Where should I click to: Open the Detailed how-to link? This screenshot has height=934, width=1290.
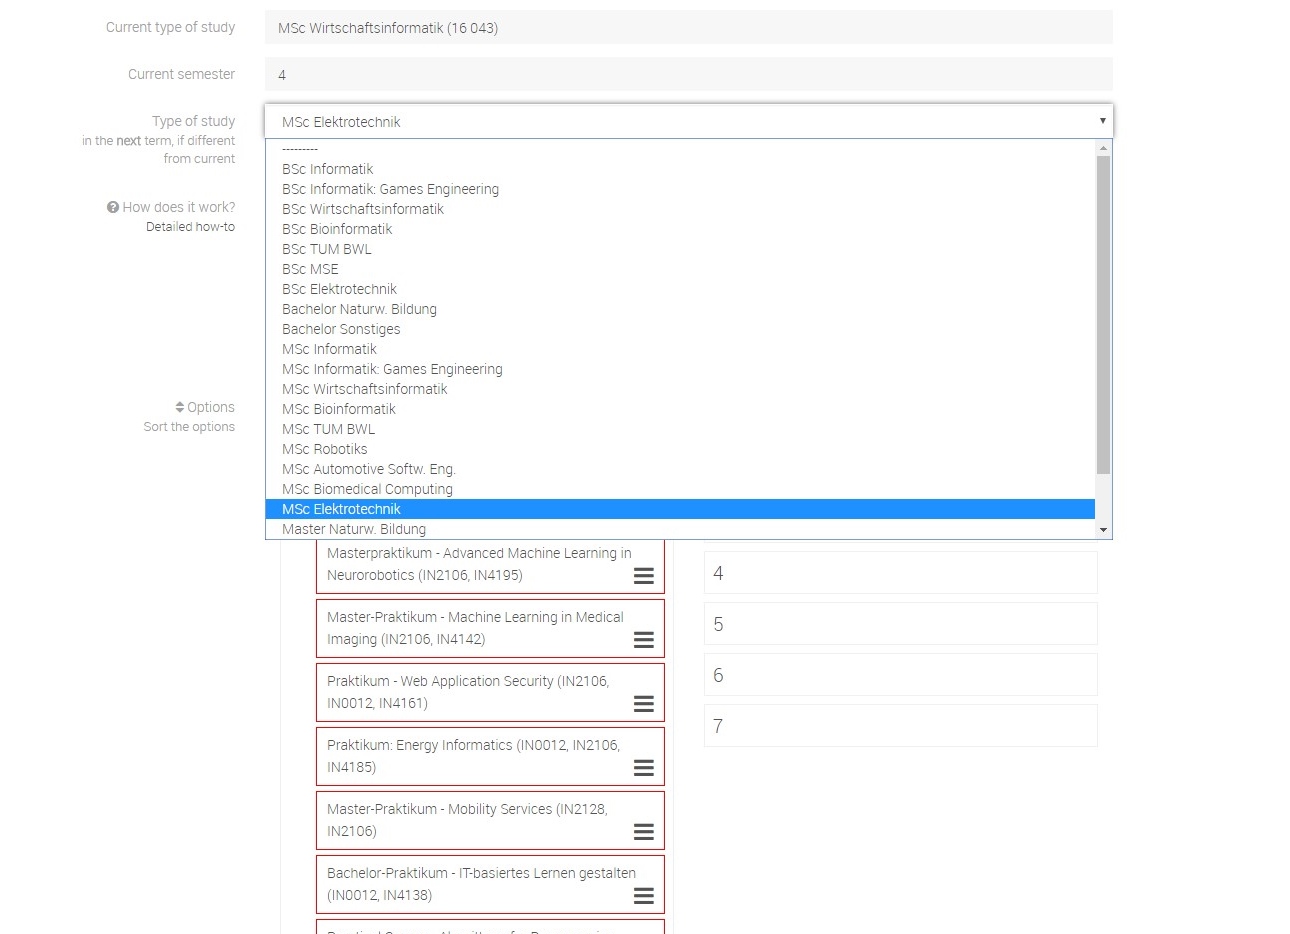[x=190, y=227]
